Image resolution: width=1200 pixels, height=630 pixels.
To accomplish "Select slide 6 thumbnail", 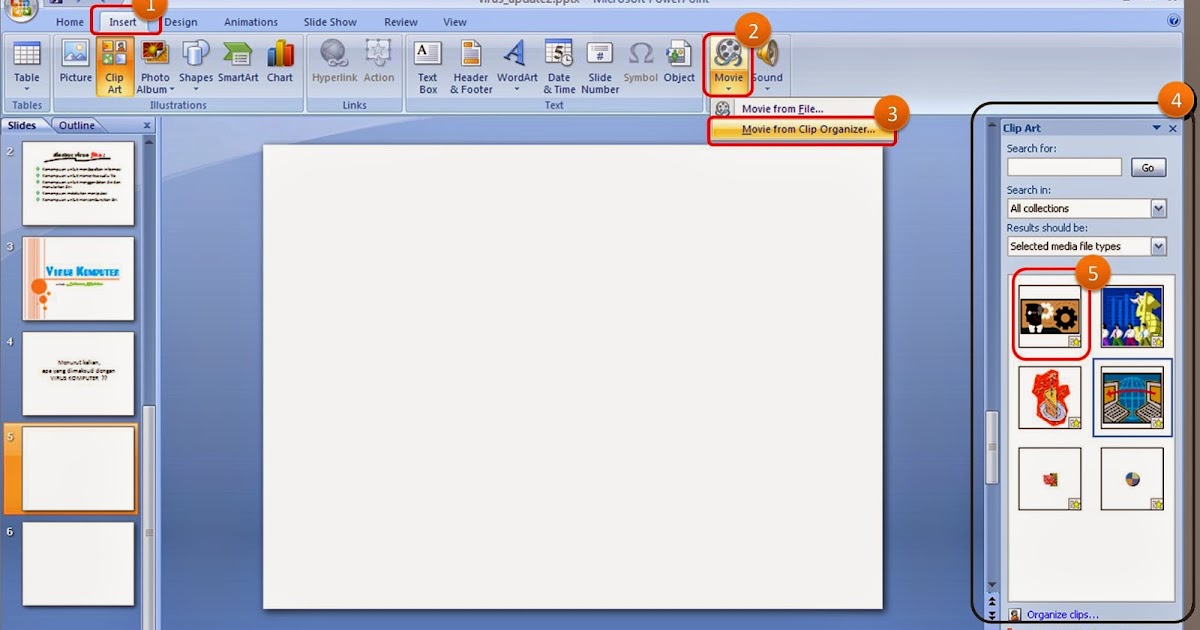I will [78, 563].
